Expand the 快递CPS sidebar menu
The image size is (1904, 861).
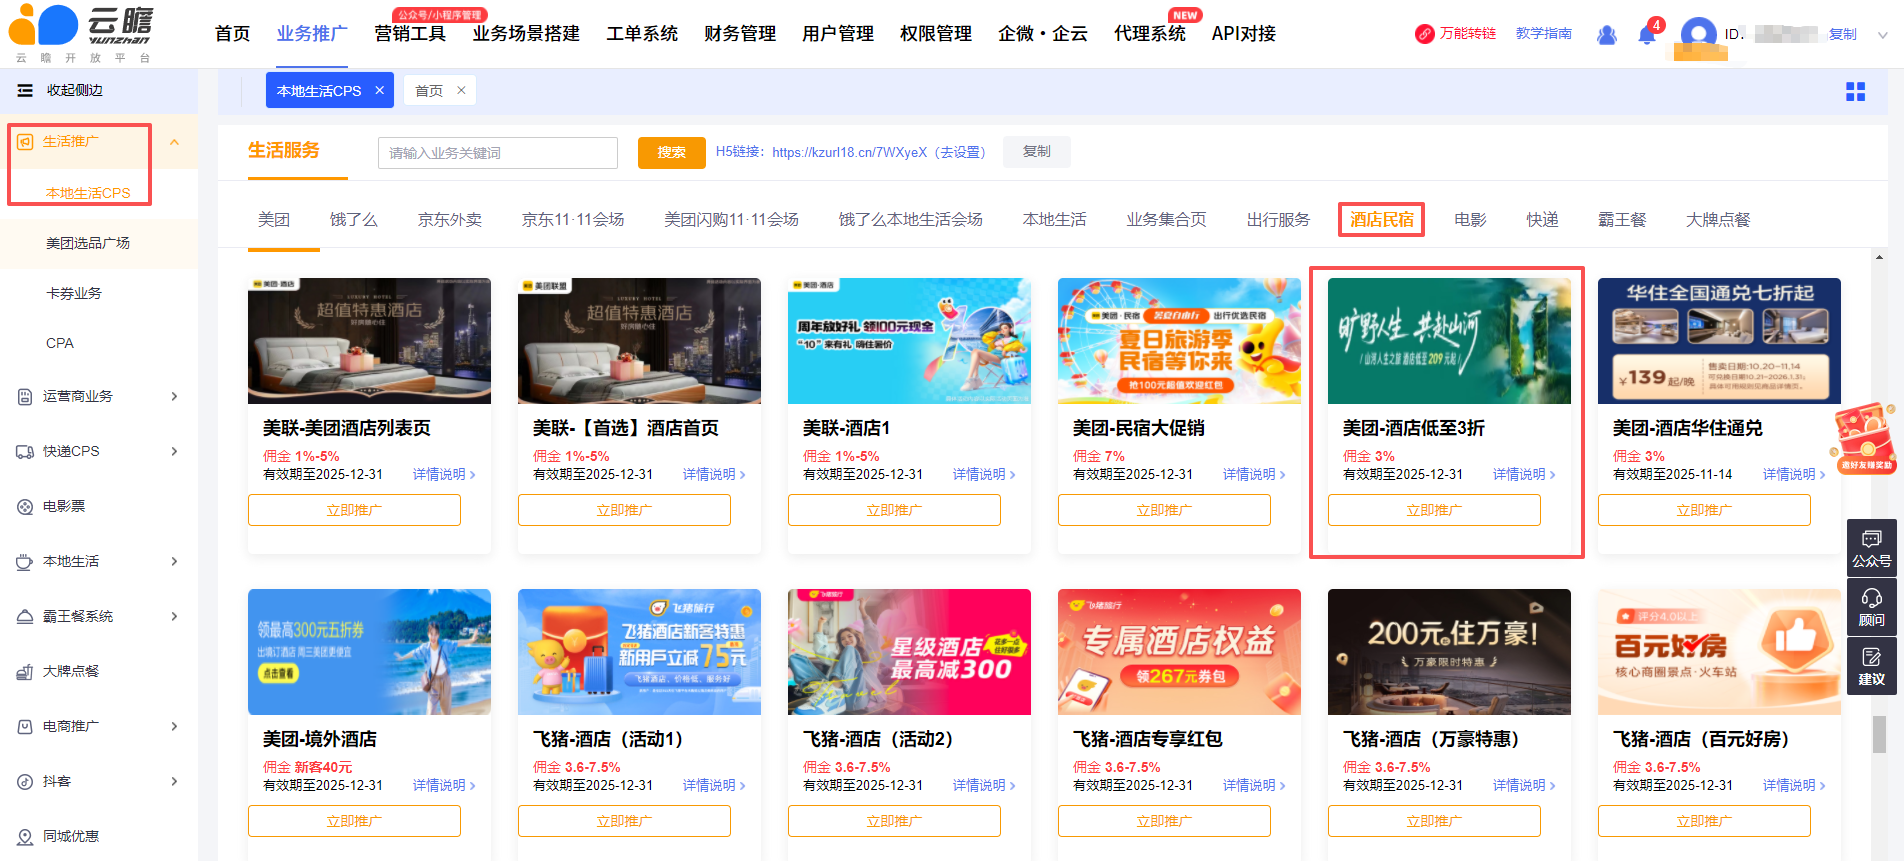(x=174, y=451)
